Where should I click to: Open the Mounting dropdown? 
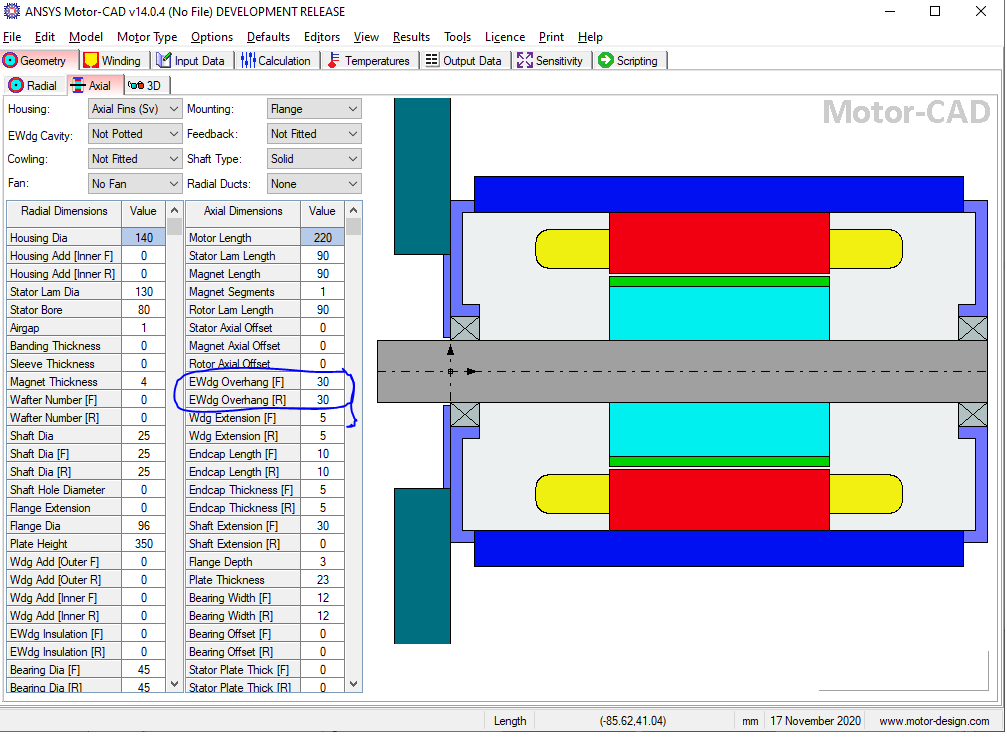314,109
